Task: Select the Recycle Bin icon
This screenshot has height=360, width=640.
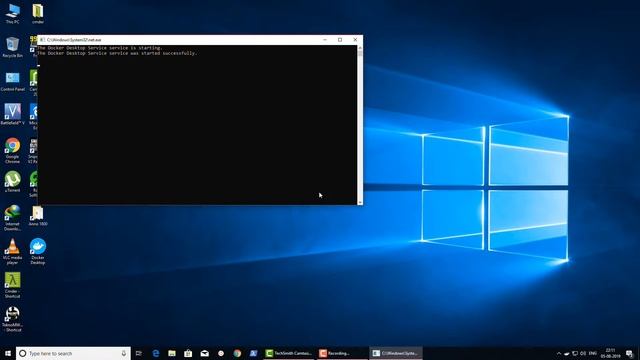Action: [12, 47]
